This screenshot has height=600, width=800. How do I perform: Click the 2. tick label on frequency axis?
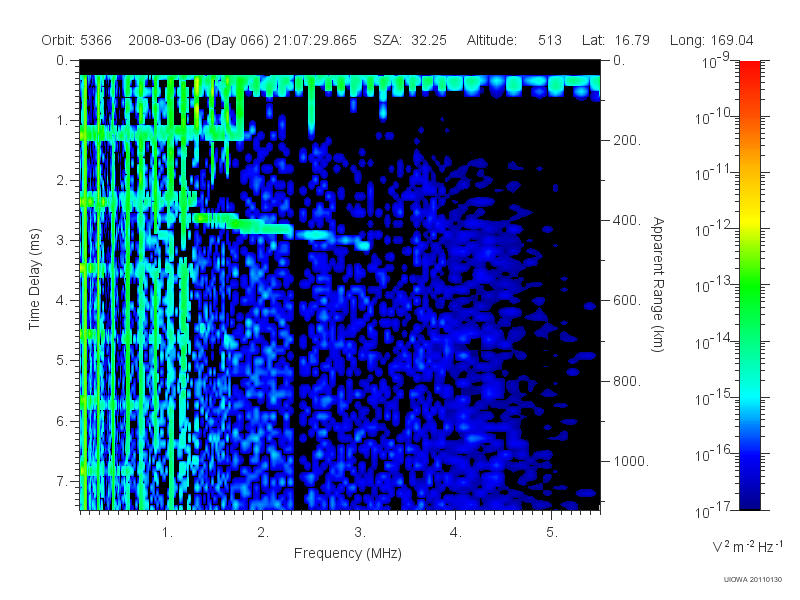coord(263,533)
